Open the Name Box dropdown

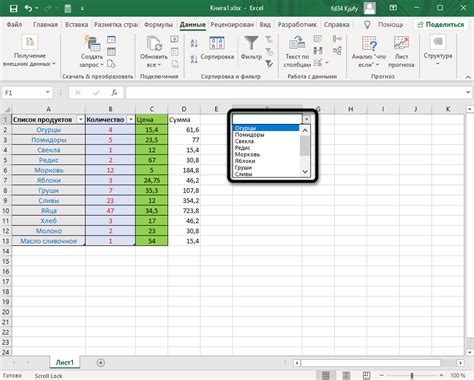pyautogui.click(x=48, y=92)
